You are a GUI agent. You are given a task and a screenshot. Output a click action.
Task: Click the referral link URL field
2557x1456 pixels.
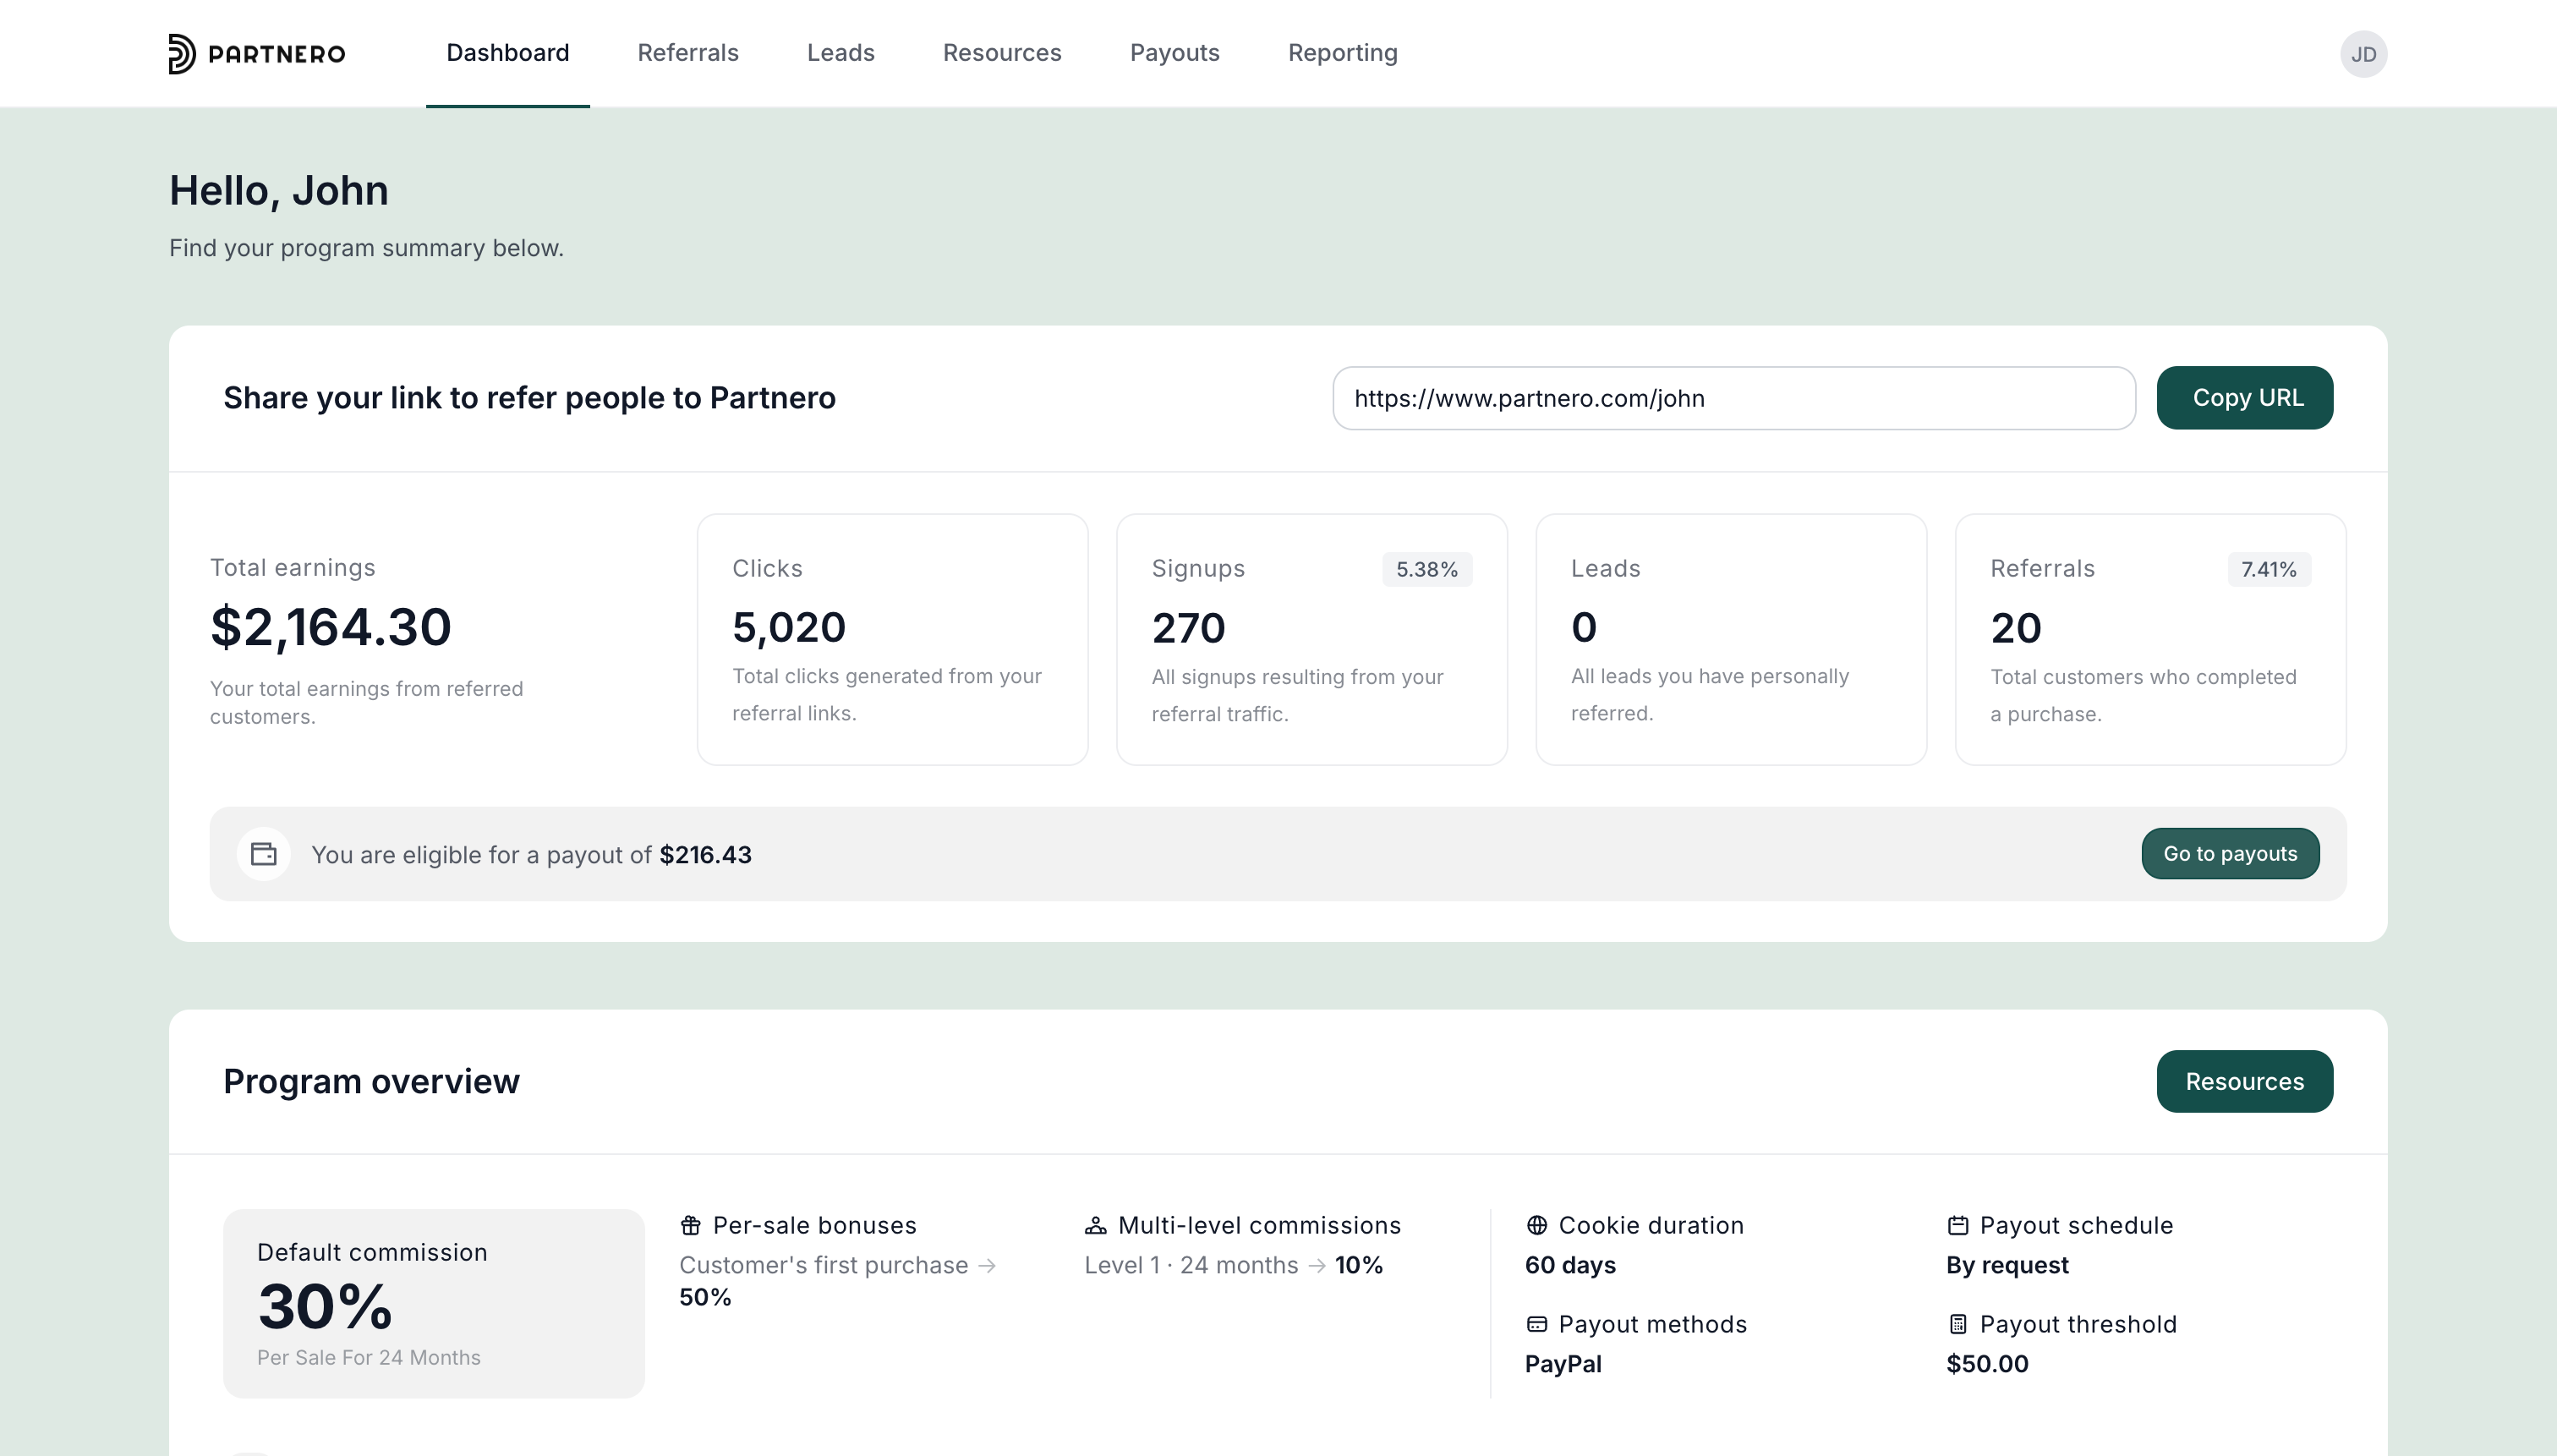(x=1733, y=398)
